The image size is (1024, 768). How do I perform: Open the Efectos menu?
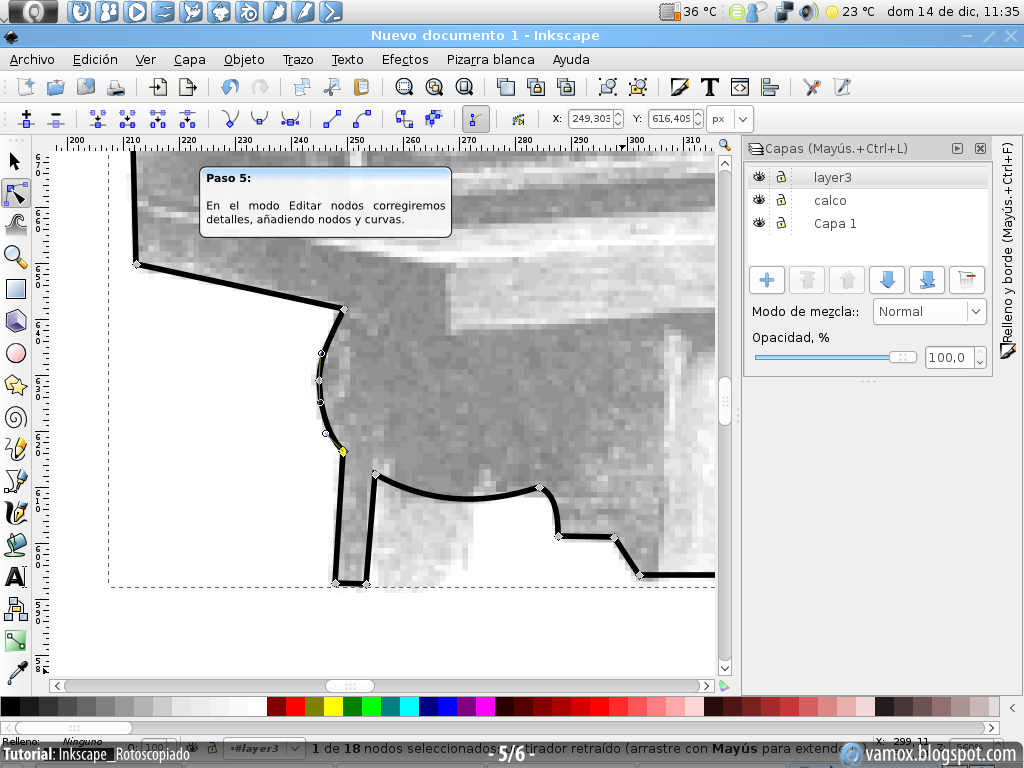pos(405,59)
